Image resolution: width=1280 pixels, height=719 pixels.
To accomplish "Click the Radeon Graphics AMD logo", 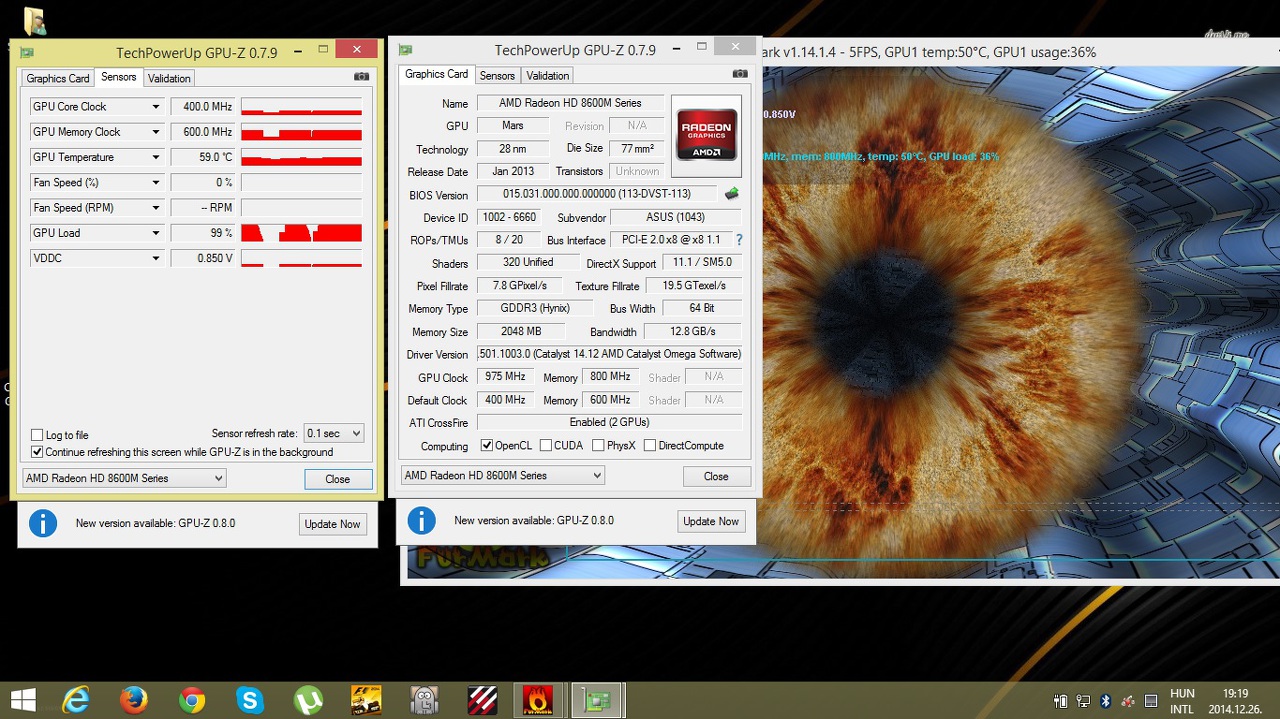I will [707, 135].
